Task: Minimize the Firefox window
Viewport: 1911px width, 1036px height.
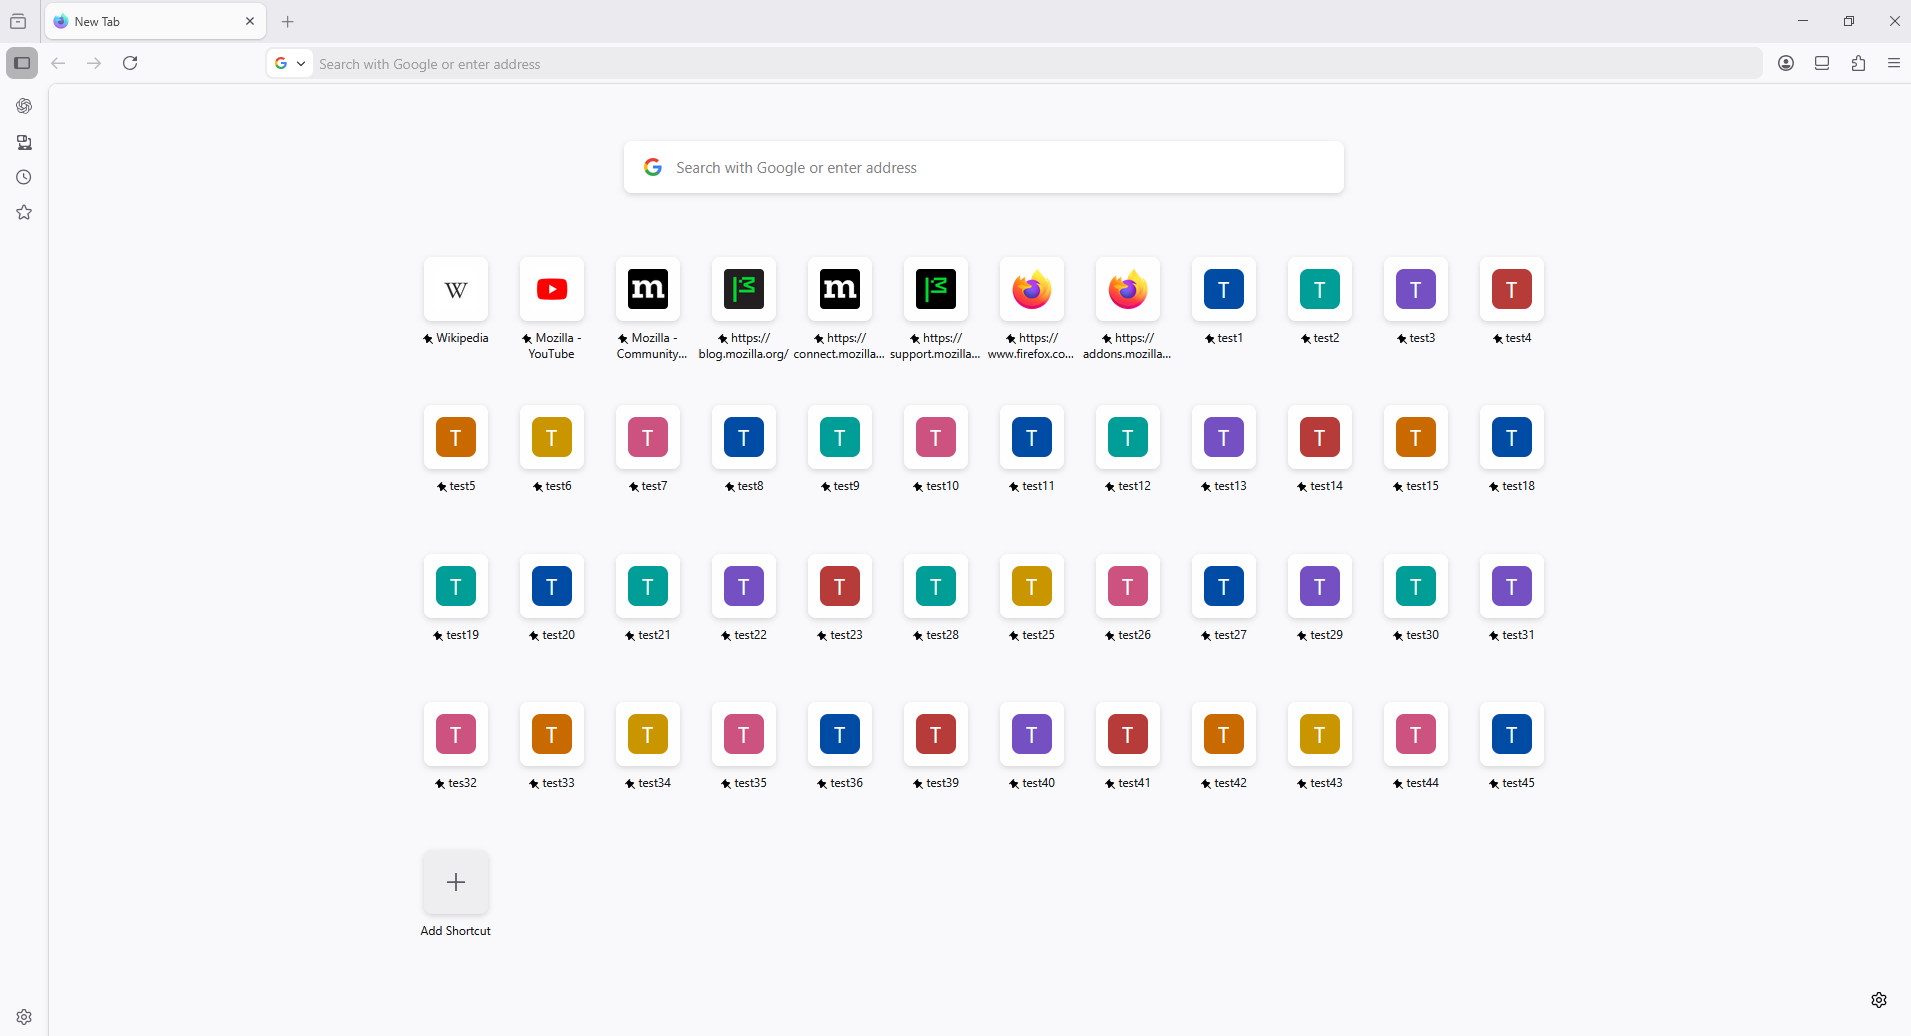Action: (1803, 21)
